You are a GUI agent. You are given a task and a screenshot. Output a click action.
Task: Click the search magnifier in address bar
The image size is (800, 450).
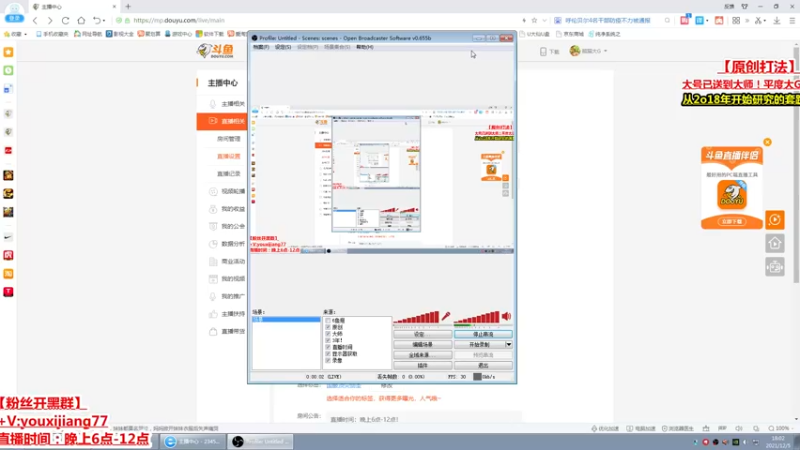click(x=667, y=20)
